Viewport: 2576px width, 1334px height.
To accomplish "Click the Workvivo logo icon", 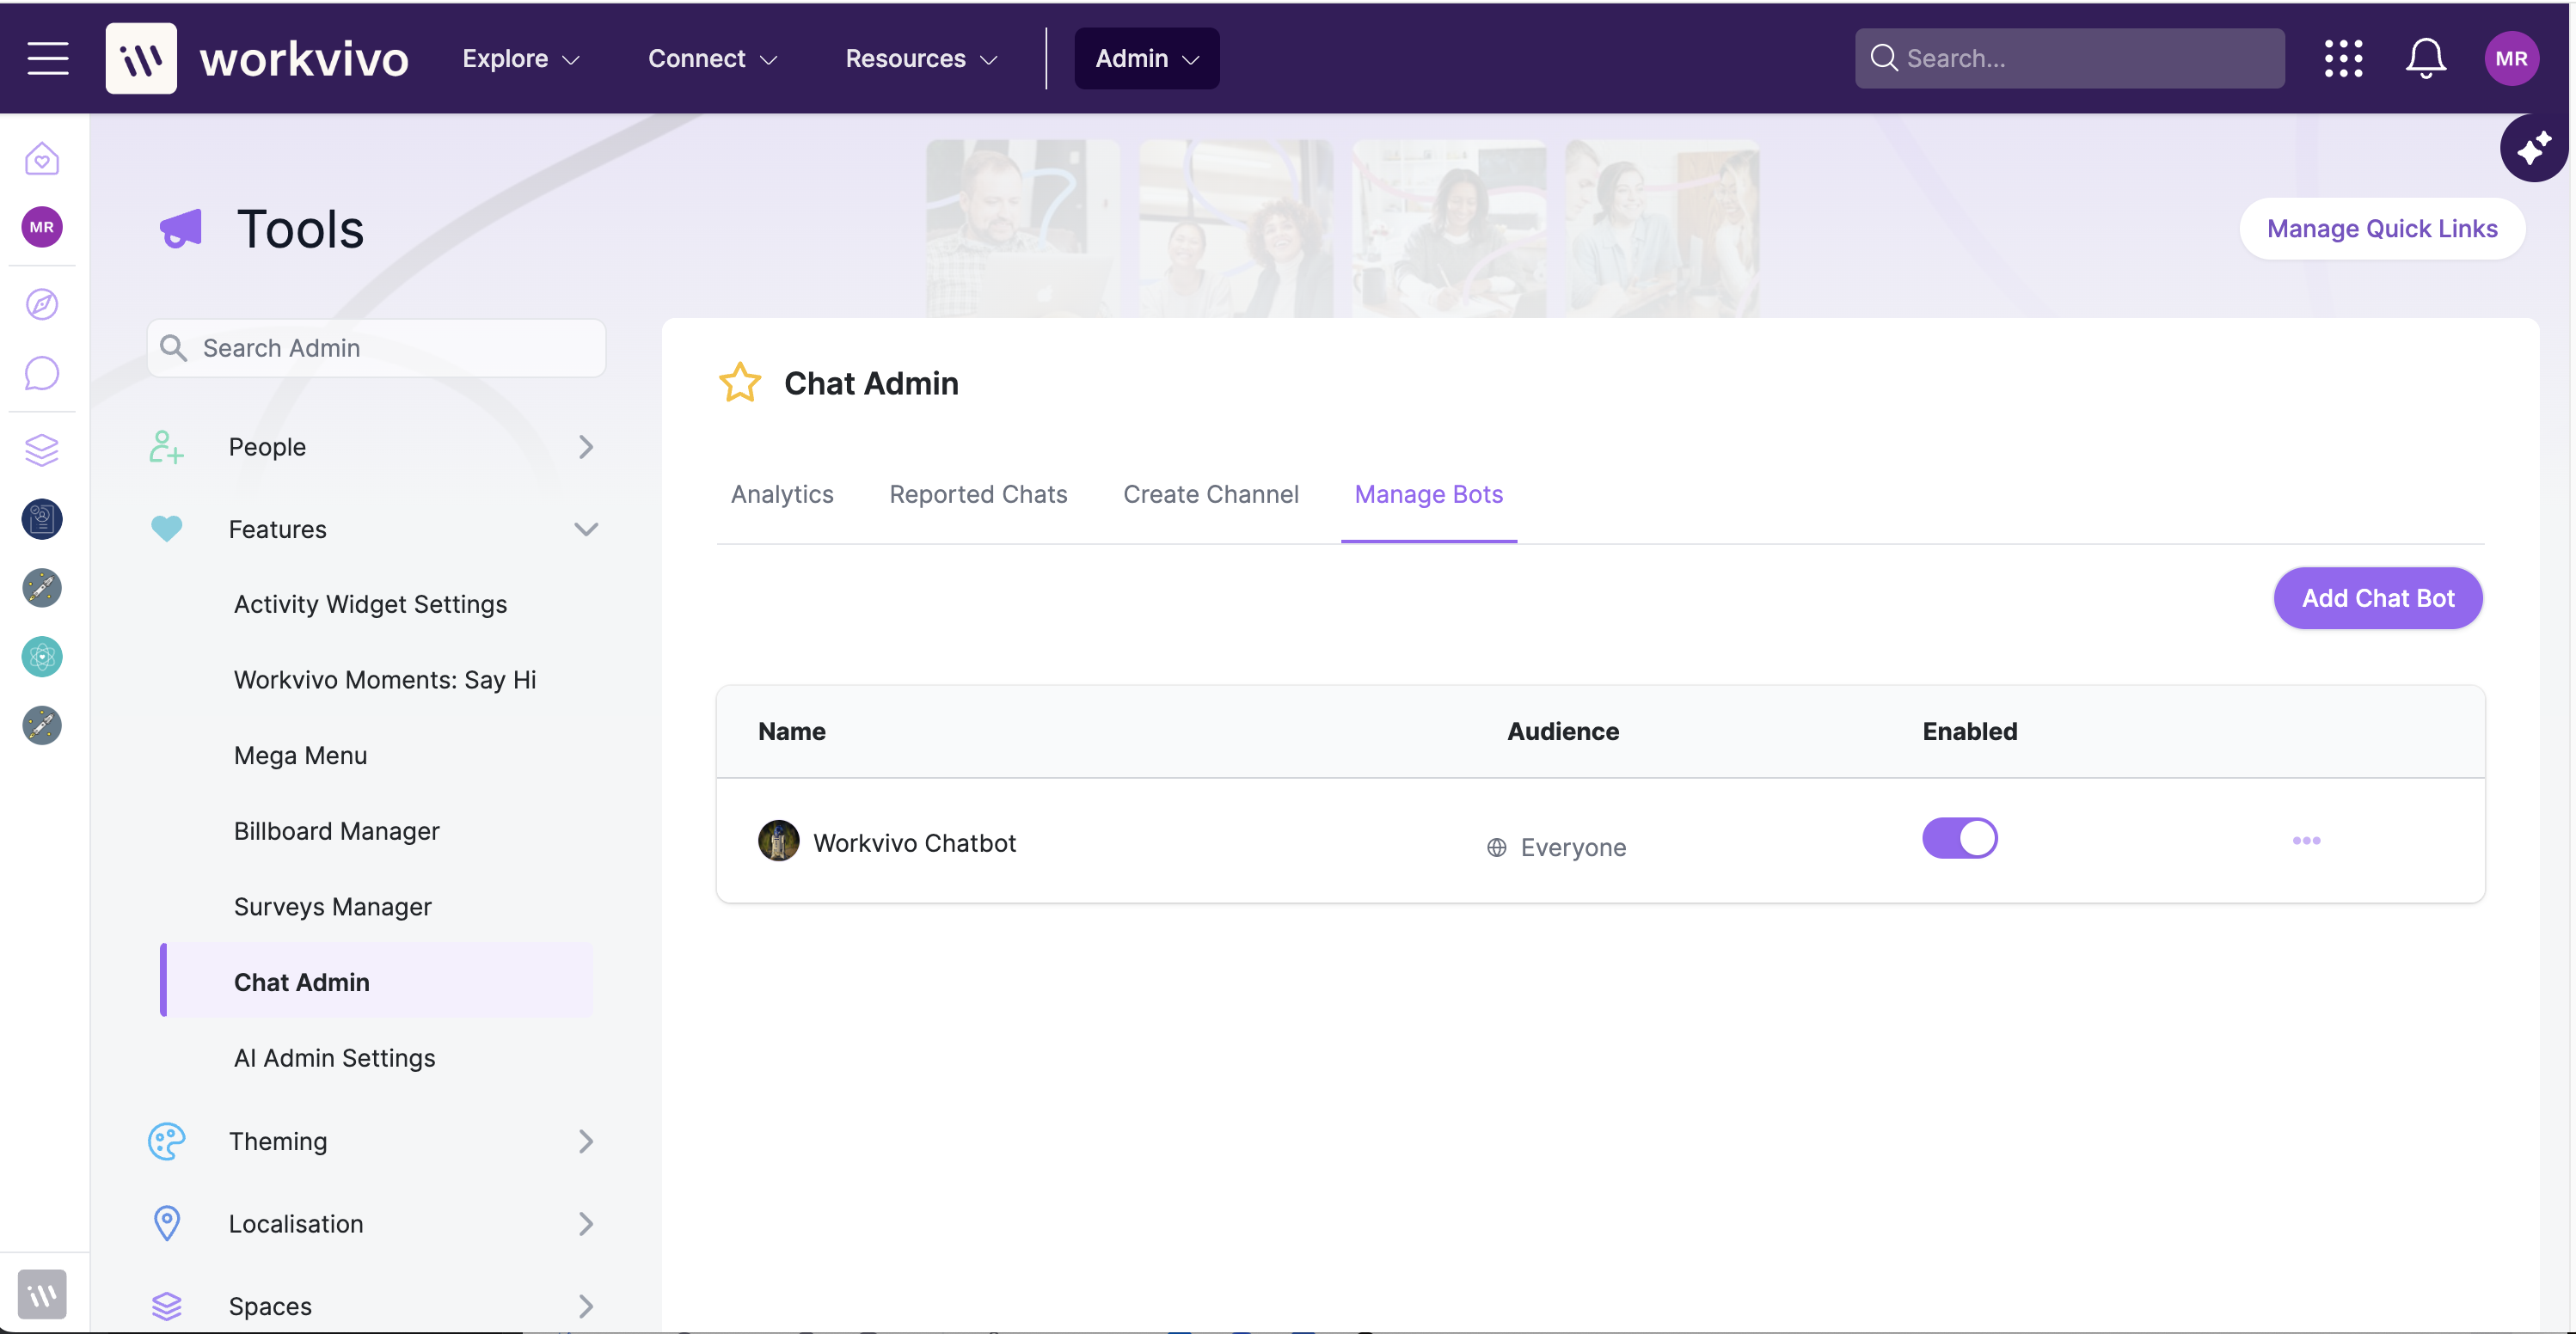I will tap(141, 58).
